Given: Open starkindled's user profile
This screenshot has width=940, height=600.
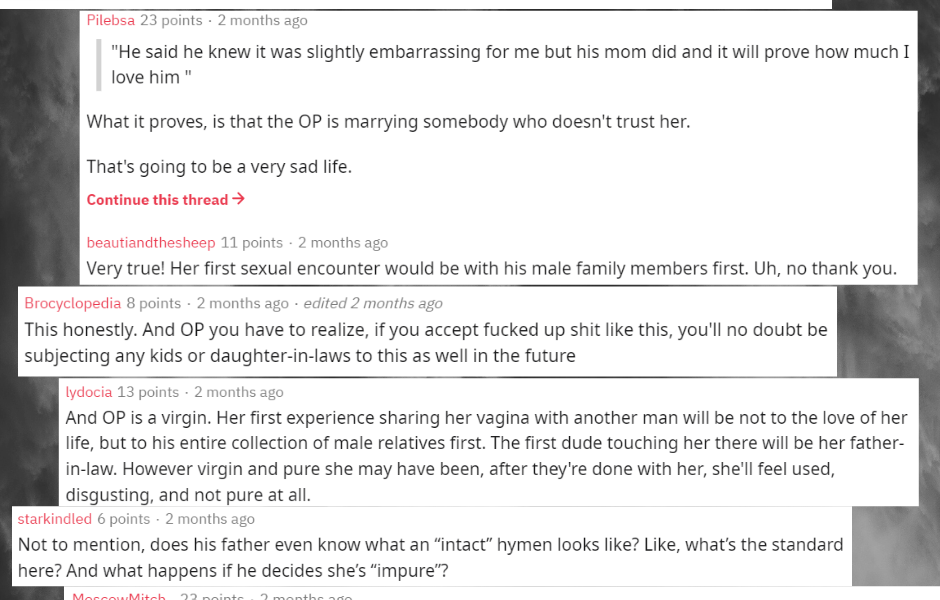Looking at the screenshot, I should [x=55, y=519].
